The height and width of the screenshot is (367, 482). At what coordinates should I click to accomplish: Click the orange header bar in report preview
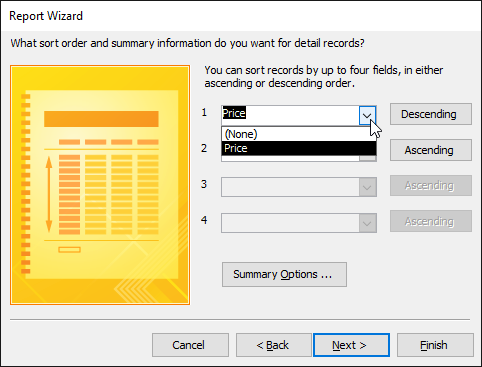(101, 119)
